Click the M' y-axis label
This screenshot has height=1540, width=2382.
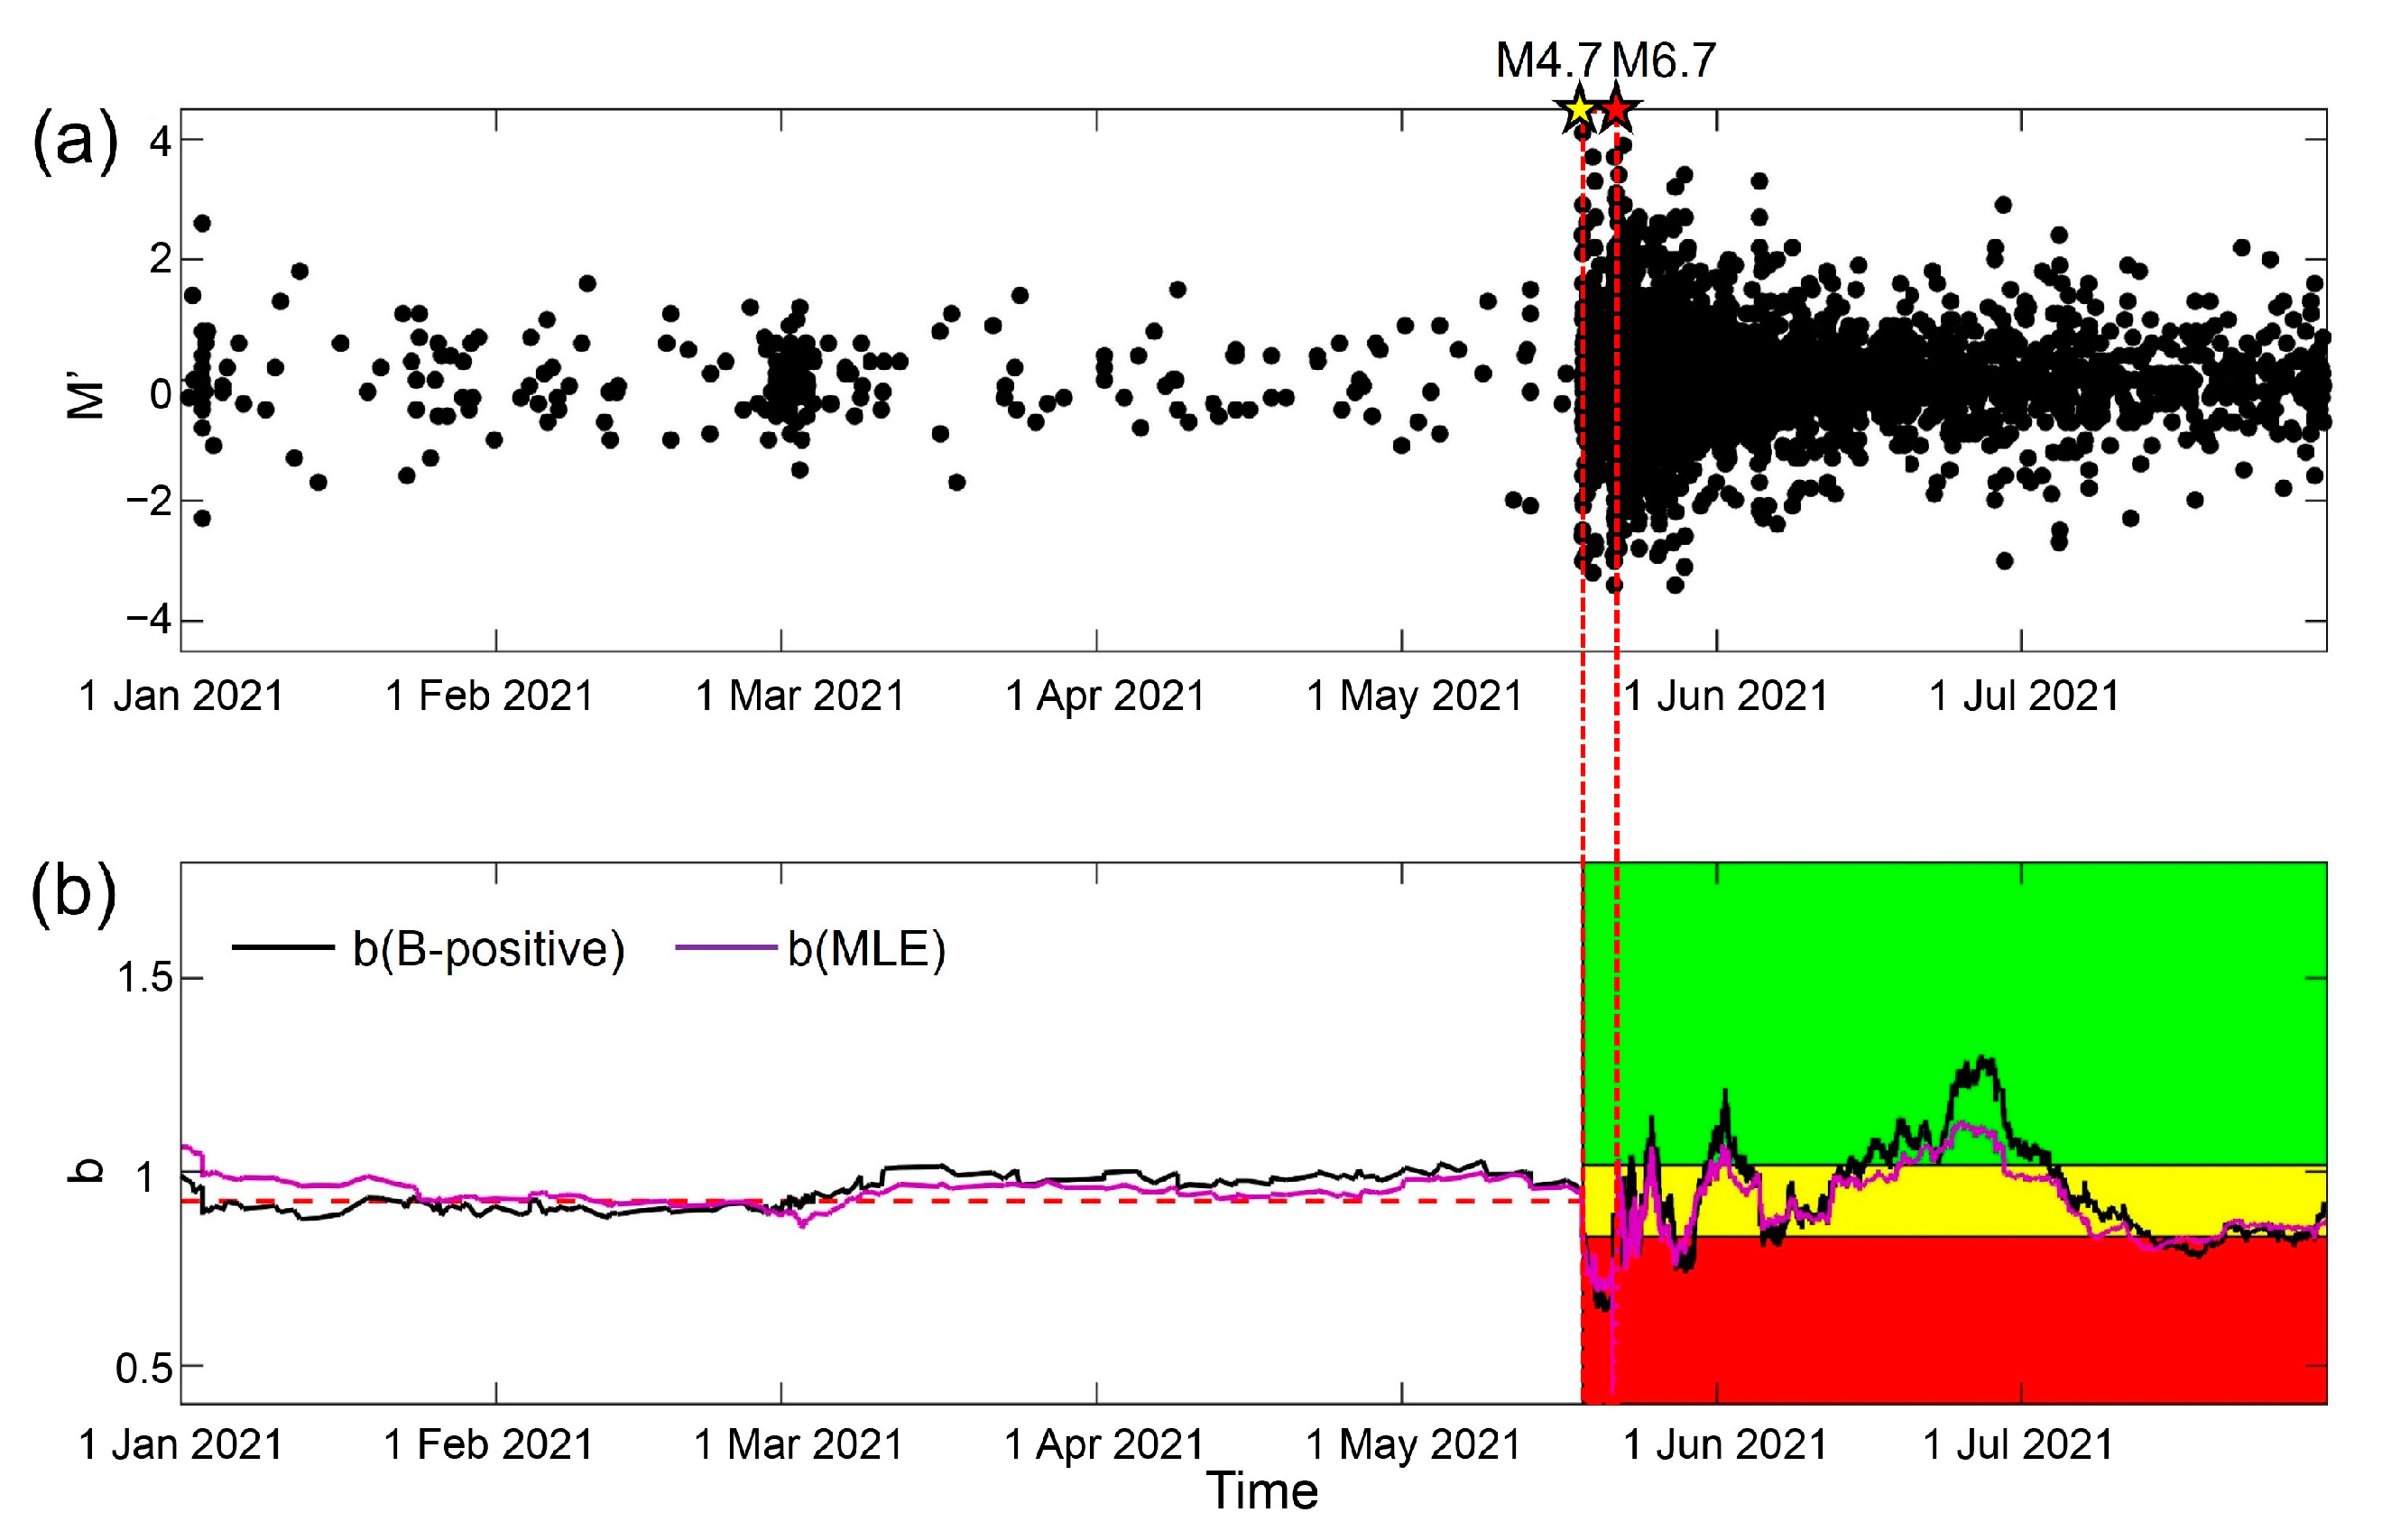click(x=86, y=395)
